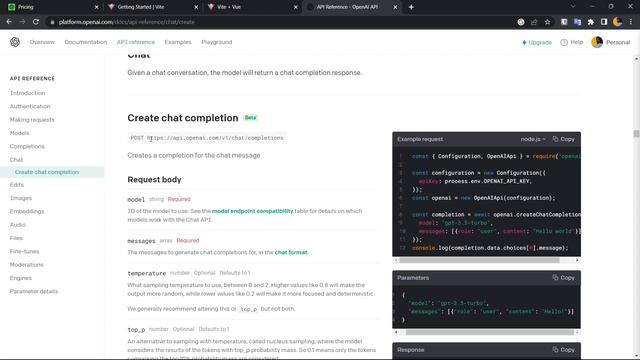Close the Getting Started Vite tab
Screen dimensions: 640x360
tap(196, 7)
